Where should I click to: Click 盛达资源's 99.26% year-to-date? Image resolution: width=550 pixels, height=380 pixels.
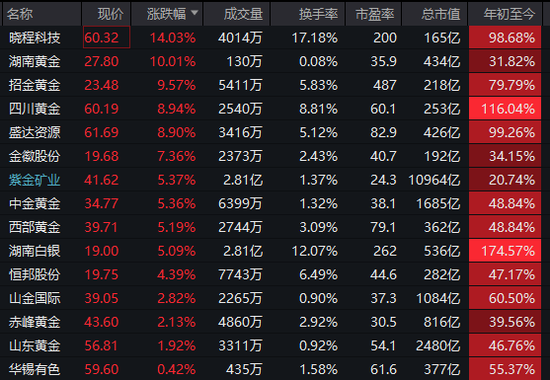click(505, 132)
